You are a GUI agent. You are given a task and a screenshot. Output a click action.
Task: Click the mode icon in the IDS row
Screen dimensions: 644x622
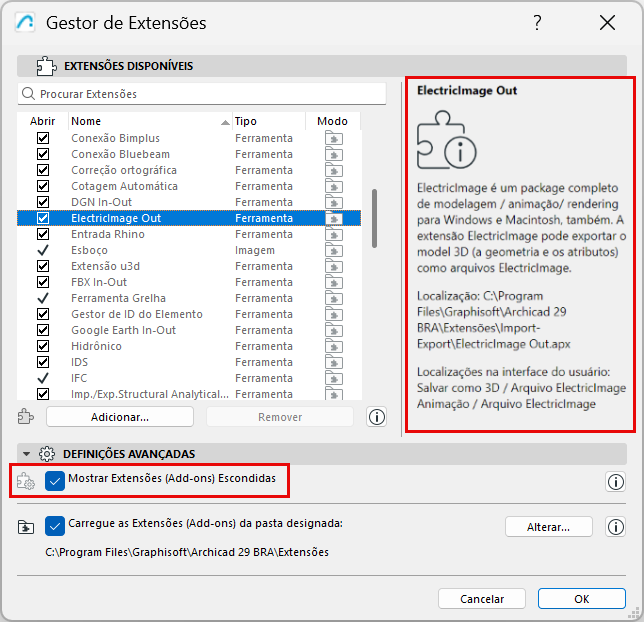[334, 363]
